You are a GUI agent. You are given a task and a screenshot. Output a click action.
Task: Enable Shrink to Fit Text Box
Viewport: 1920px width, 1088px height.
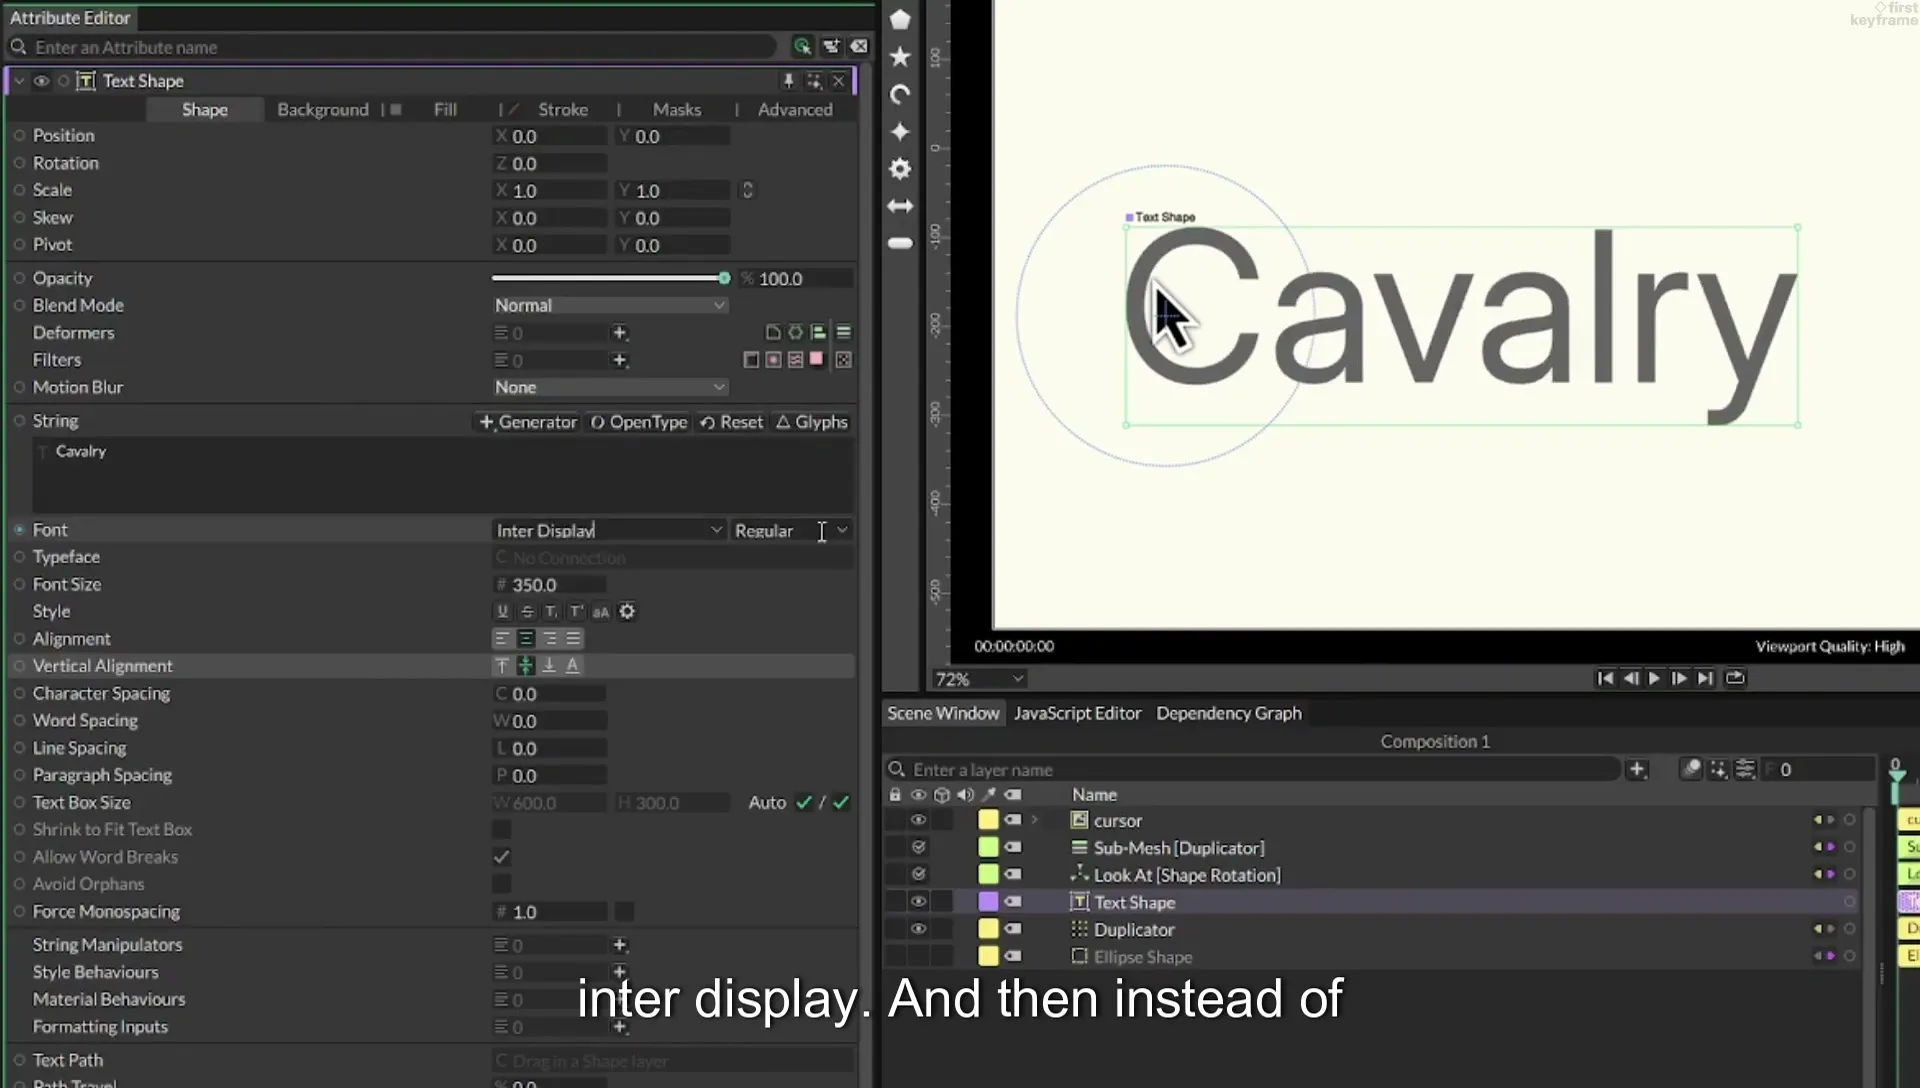click(x=502, y=829)
